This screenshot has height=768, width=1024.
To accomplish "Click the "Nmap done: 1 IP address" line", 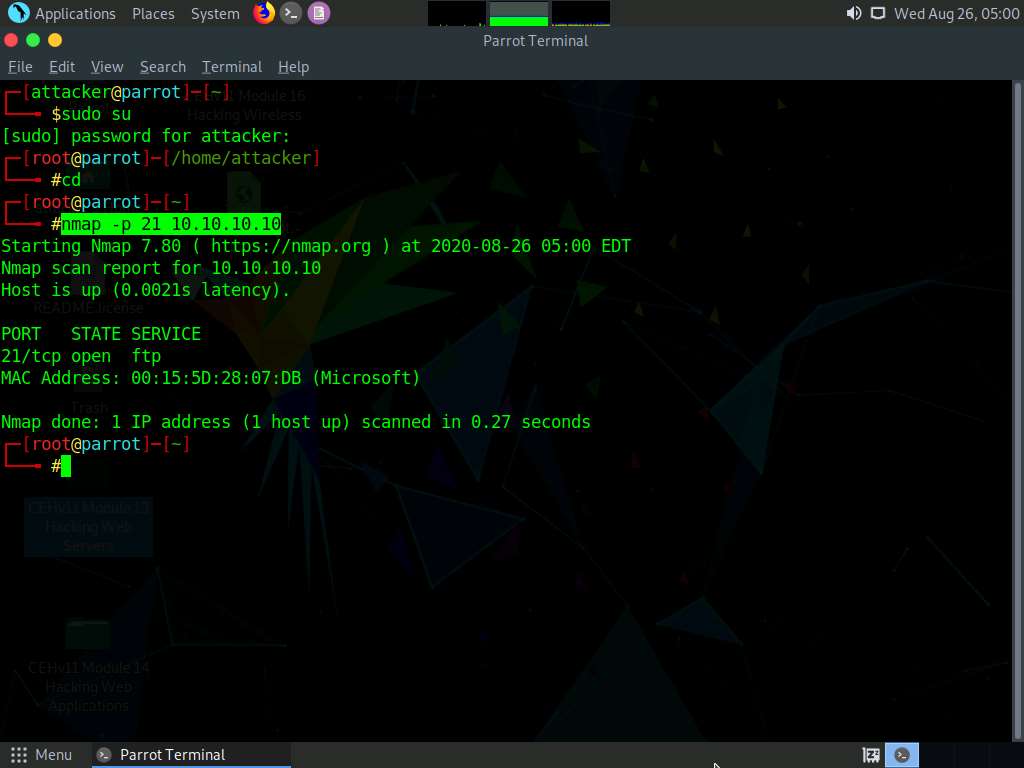I will tap(296, 422).
